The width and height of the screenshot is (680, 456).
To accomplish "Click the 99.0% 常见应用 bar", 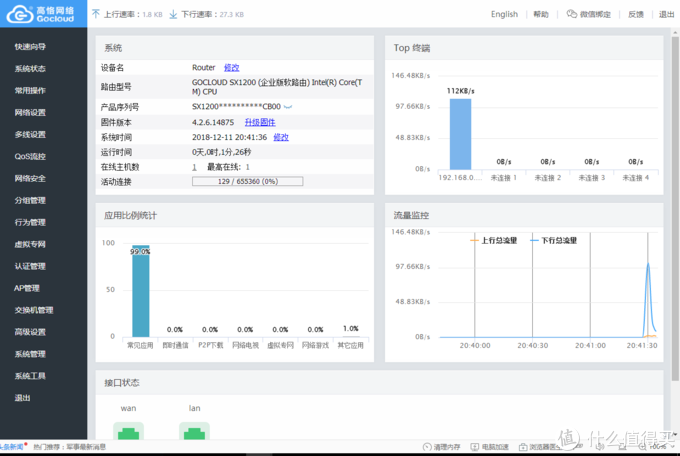I will [x=141, y=291].
